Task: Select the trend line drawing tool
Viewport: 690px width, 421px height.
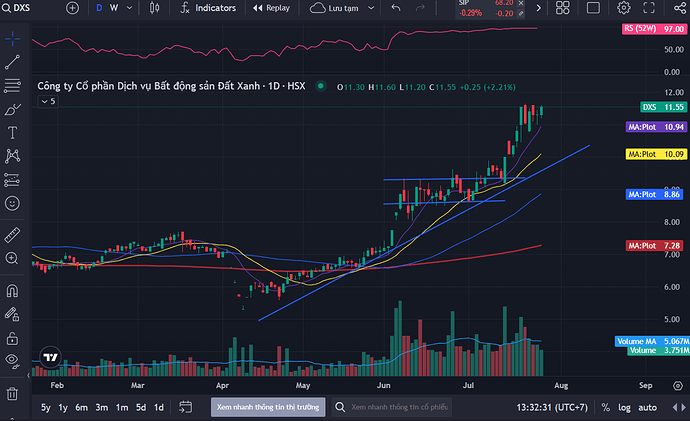Action: [x=12, y=62]
